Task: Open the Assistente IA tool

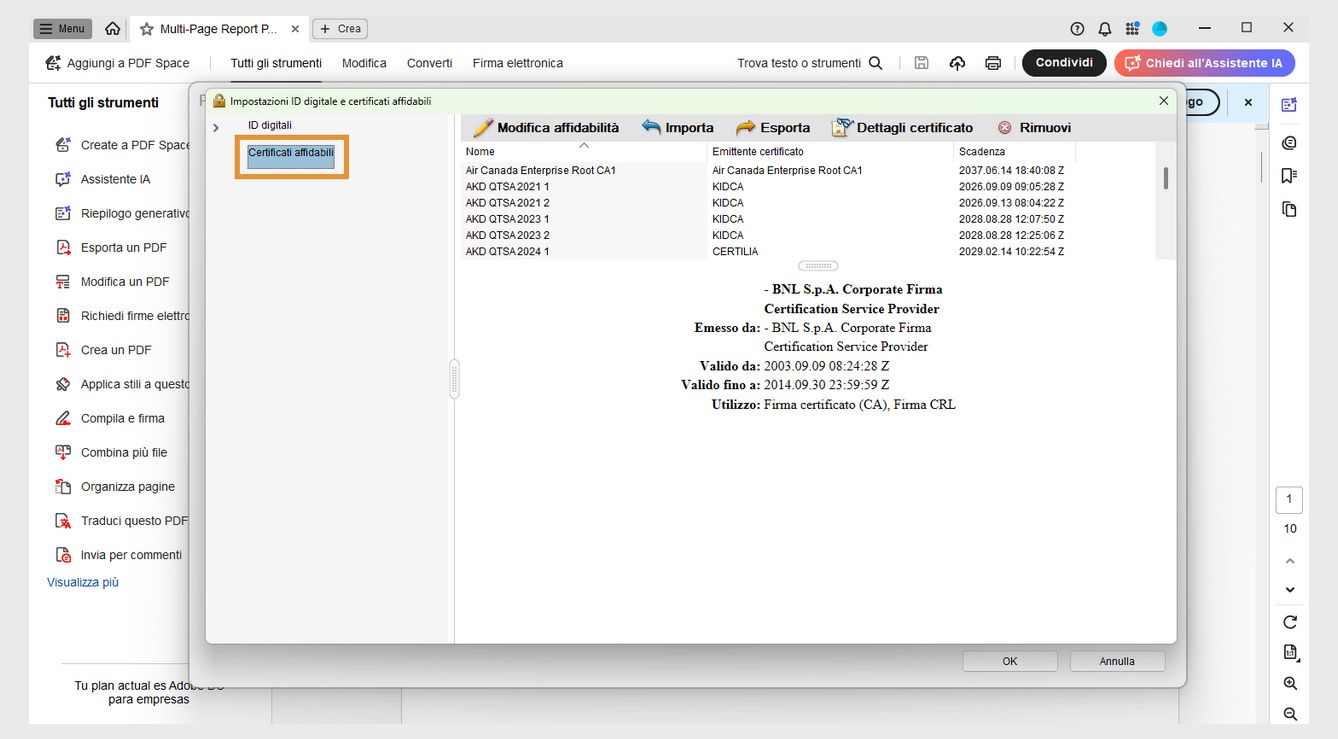Action: pyautogui.click(x=103, y=179)
